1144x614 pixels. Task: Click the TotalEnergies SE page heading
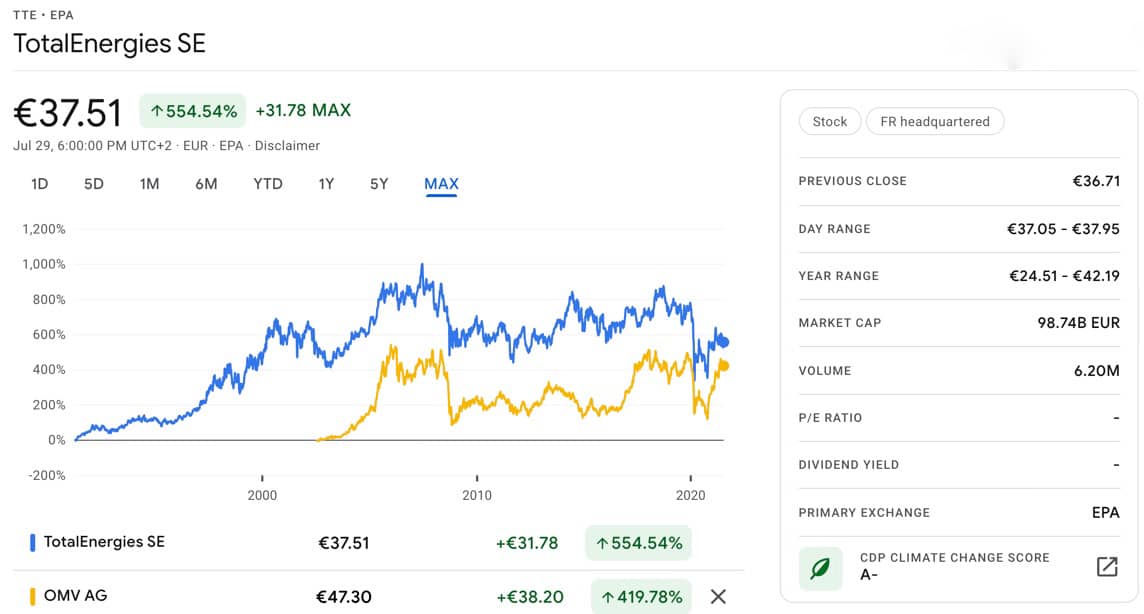pos(109,44)
